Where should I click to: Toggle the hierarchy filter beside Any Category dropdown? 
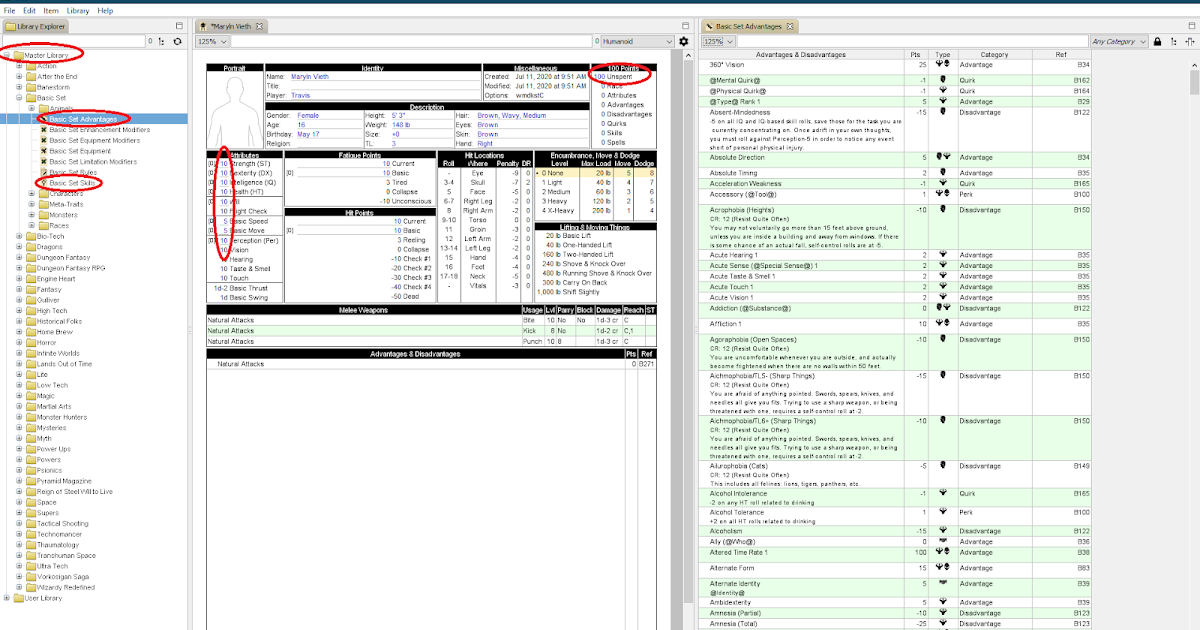pos(1172,43)
